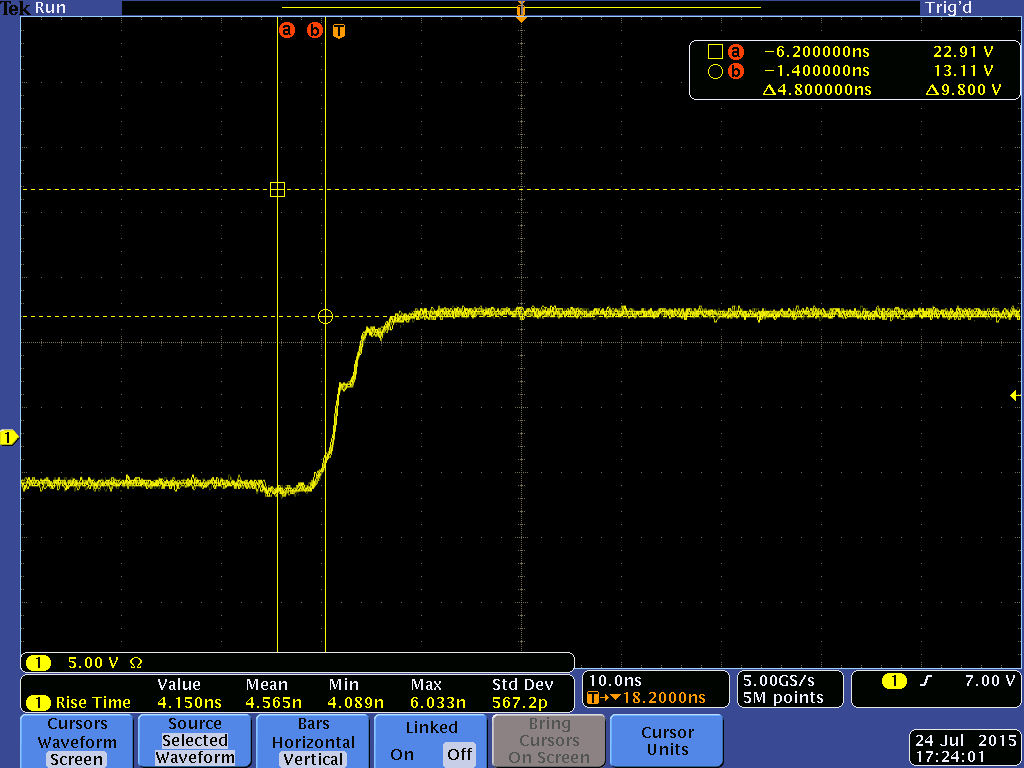Enable Linked cursors by selecting On
1024x768 pixels.
coord(402,756)
